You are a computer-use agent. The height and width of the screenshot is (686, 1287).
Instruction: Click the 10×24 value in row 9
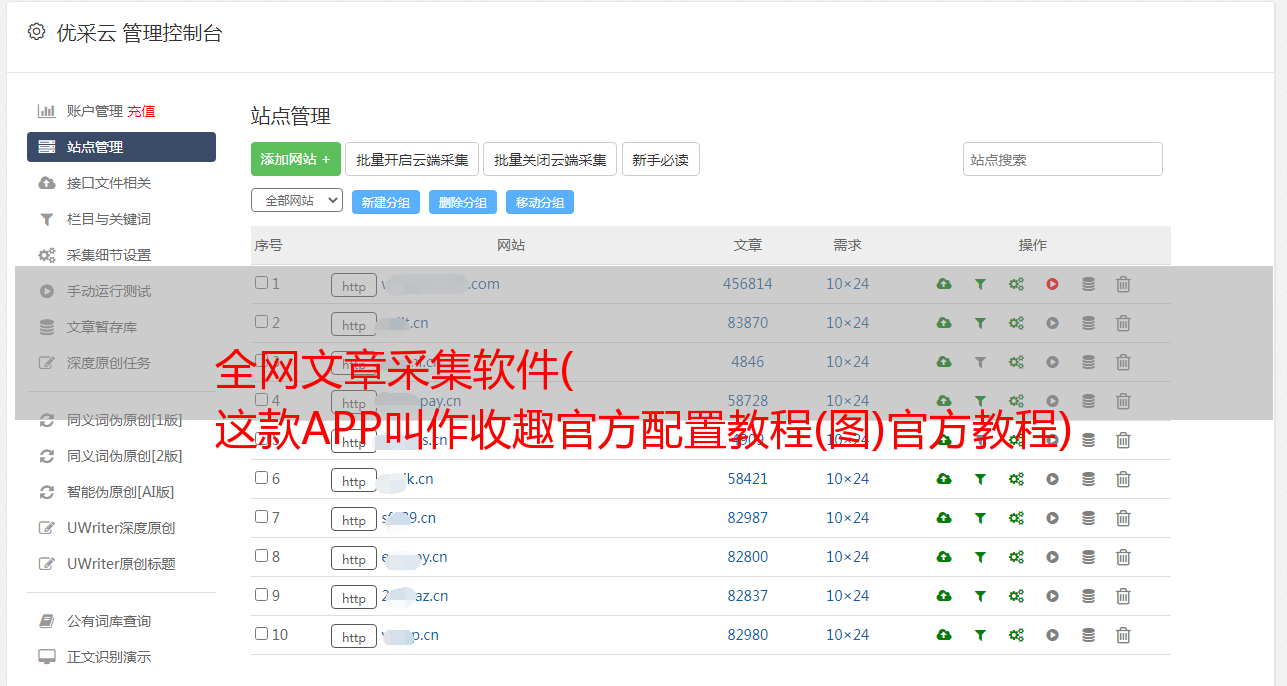tap(847, 596)
